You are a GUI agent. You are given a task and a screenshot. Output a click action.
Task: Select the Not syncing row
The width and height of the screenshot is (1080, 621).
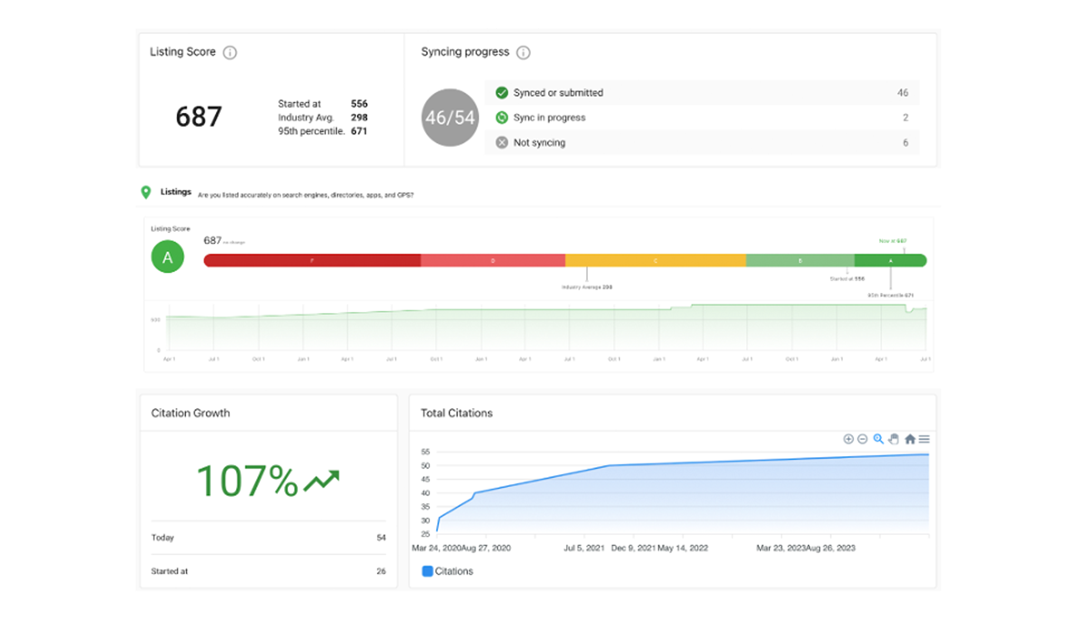point(702,143)
